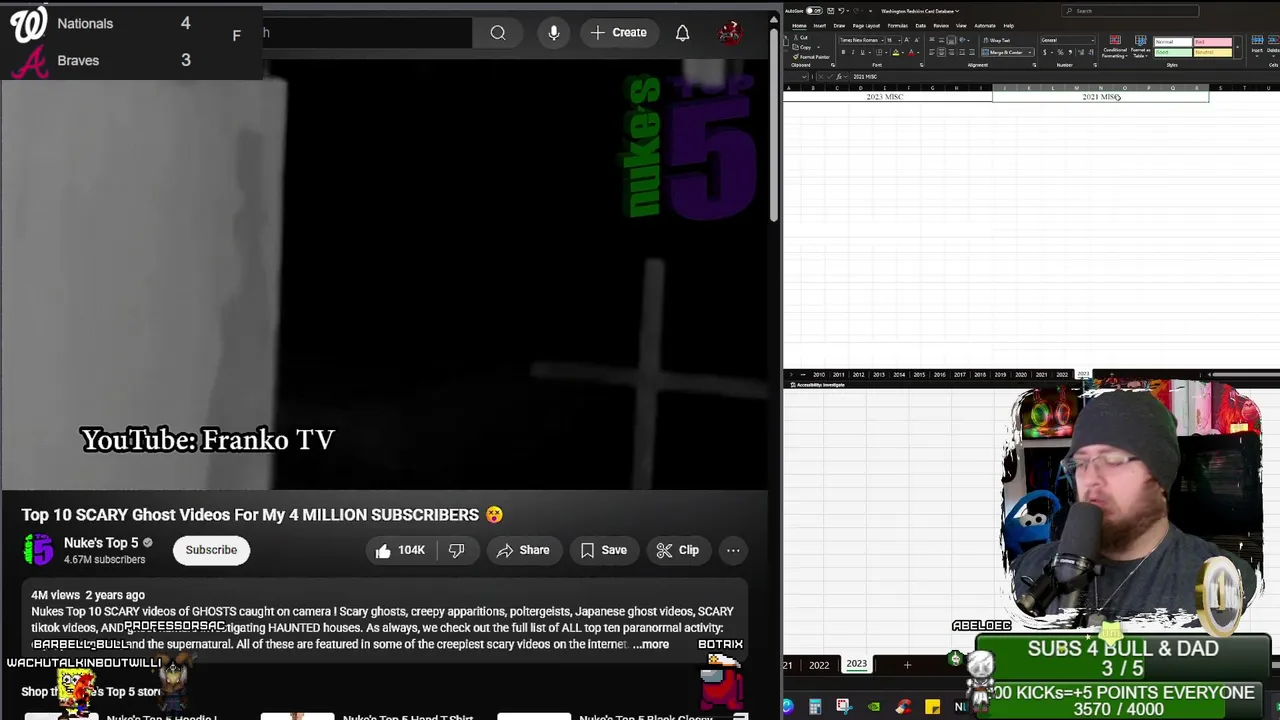Image resolution: width=1280 pixels, height=720 pixels.
Task: Open borders dropdown in Font group
Action: [x=886, y=52]
